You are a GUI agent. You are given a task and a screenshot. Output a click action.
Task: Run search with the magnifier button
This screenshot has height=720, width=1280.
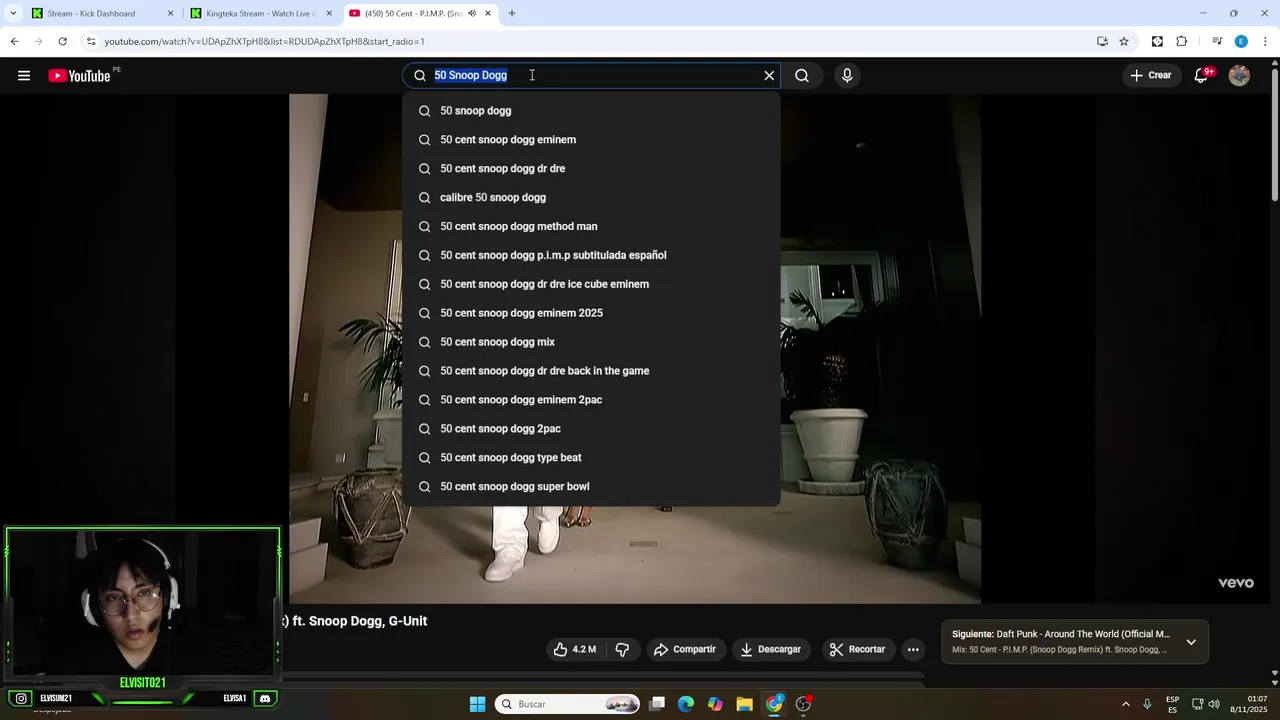click(802, 76)
